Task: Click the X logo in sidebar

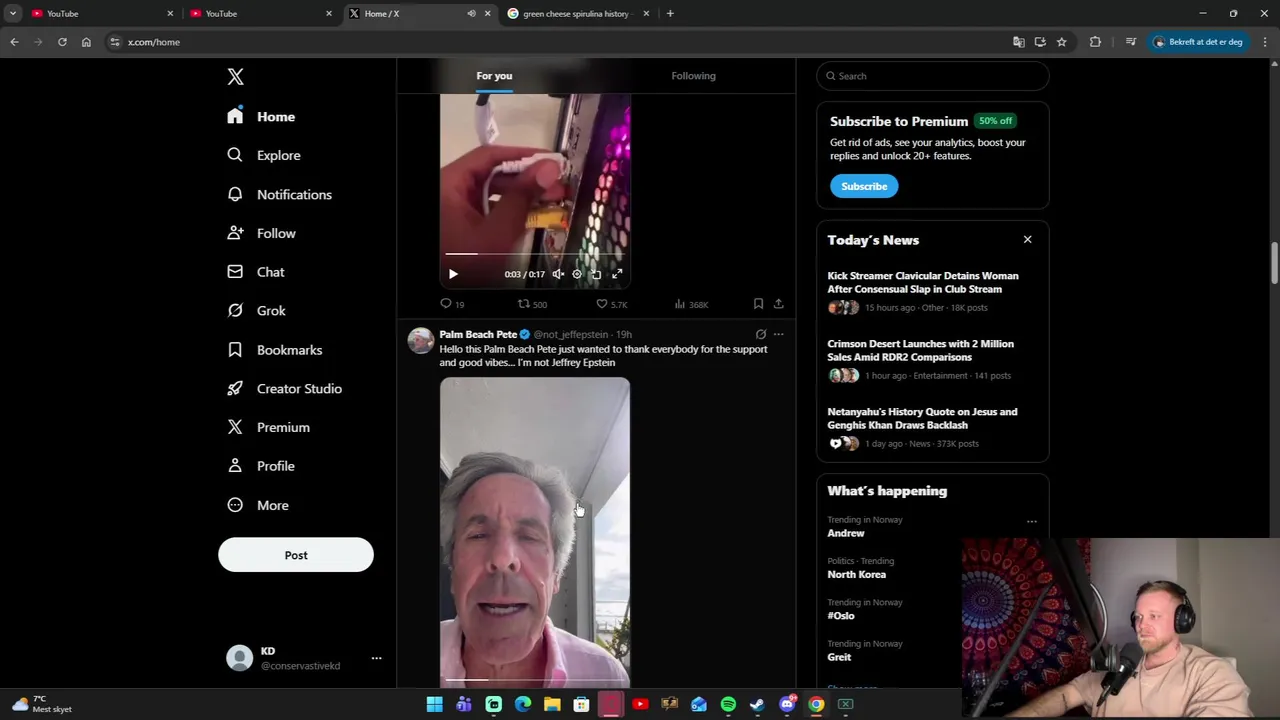Action: 235,77
